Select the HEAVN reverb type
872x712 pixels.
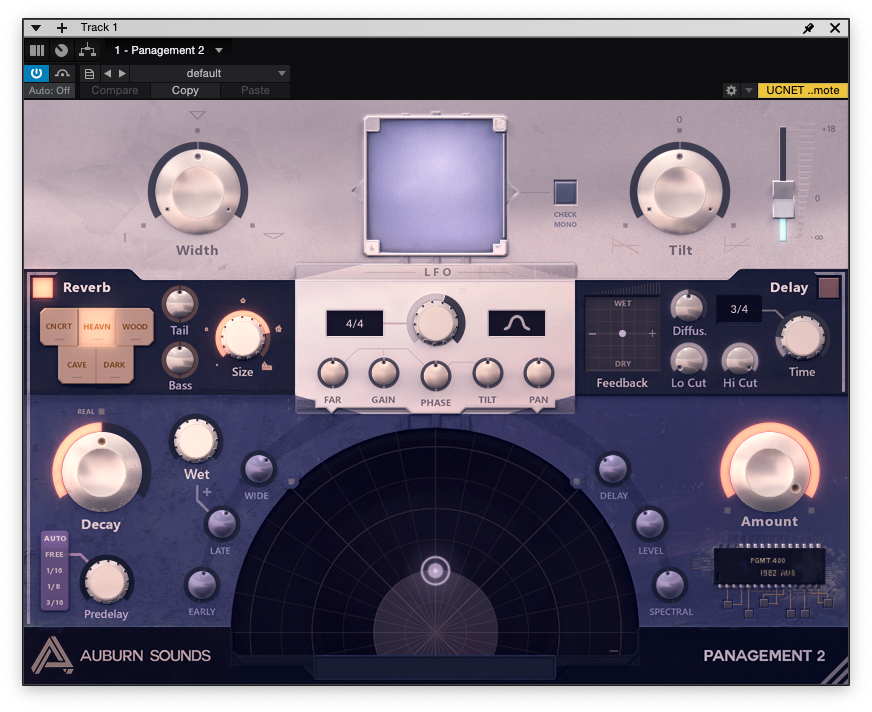click(x=97, y=327)
